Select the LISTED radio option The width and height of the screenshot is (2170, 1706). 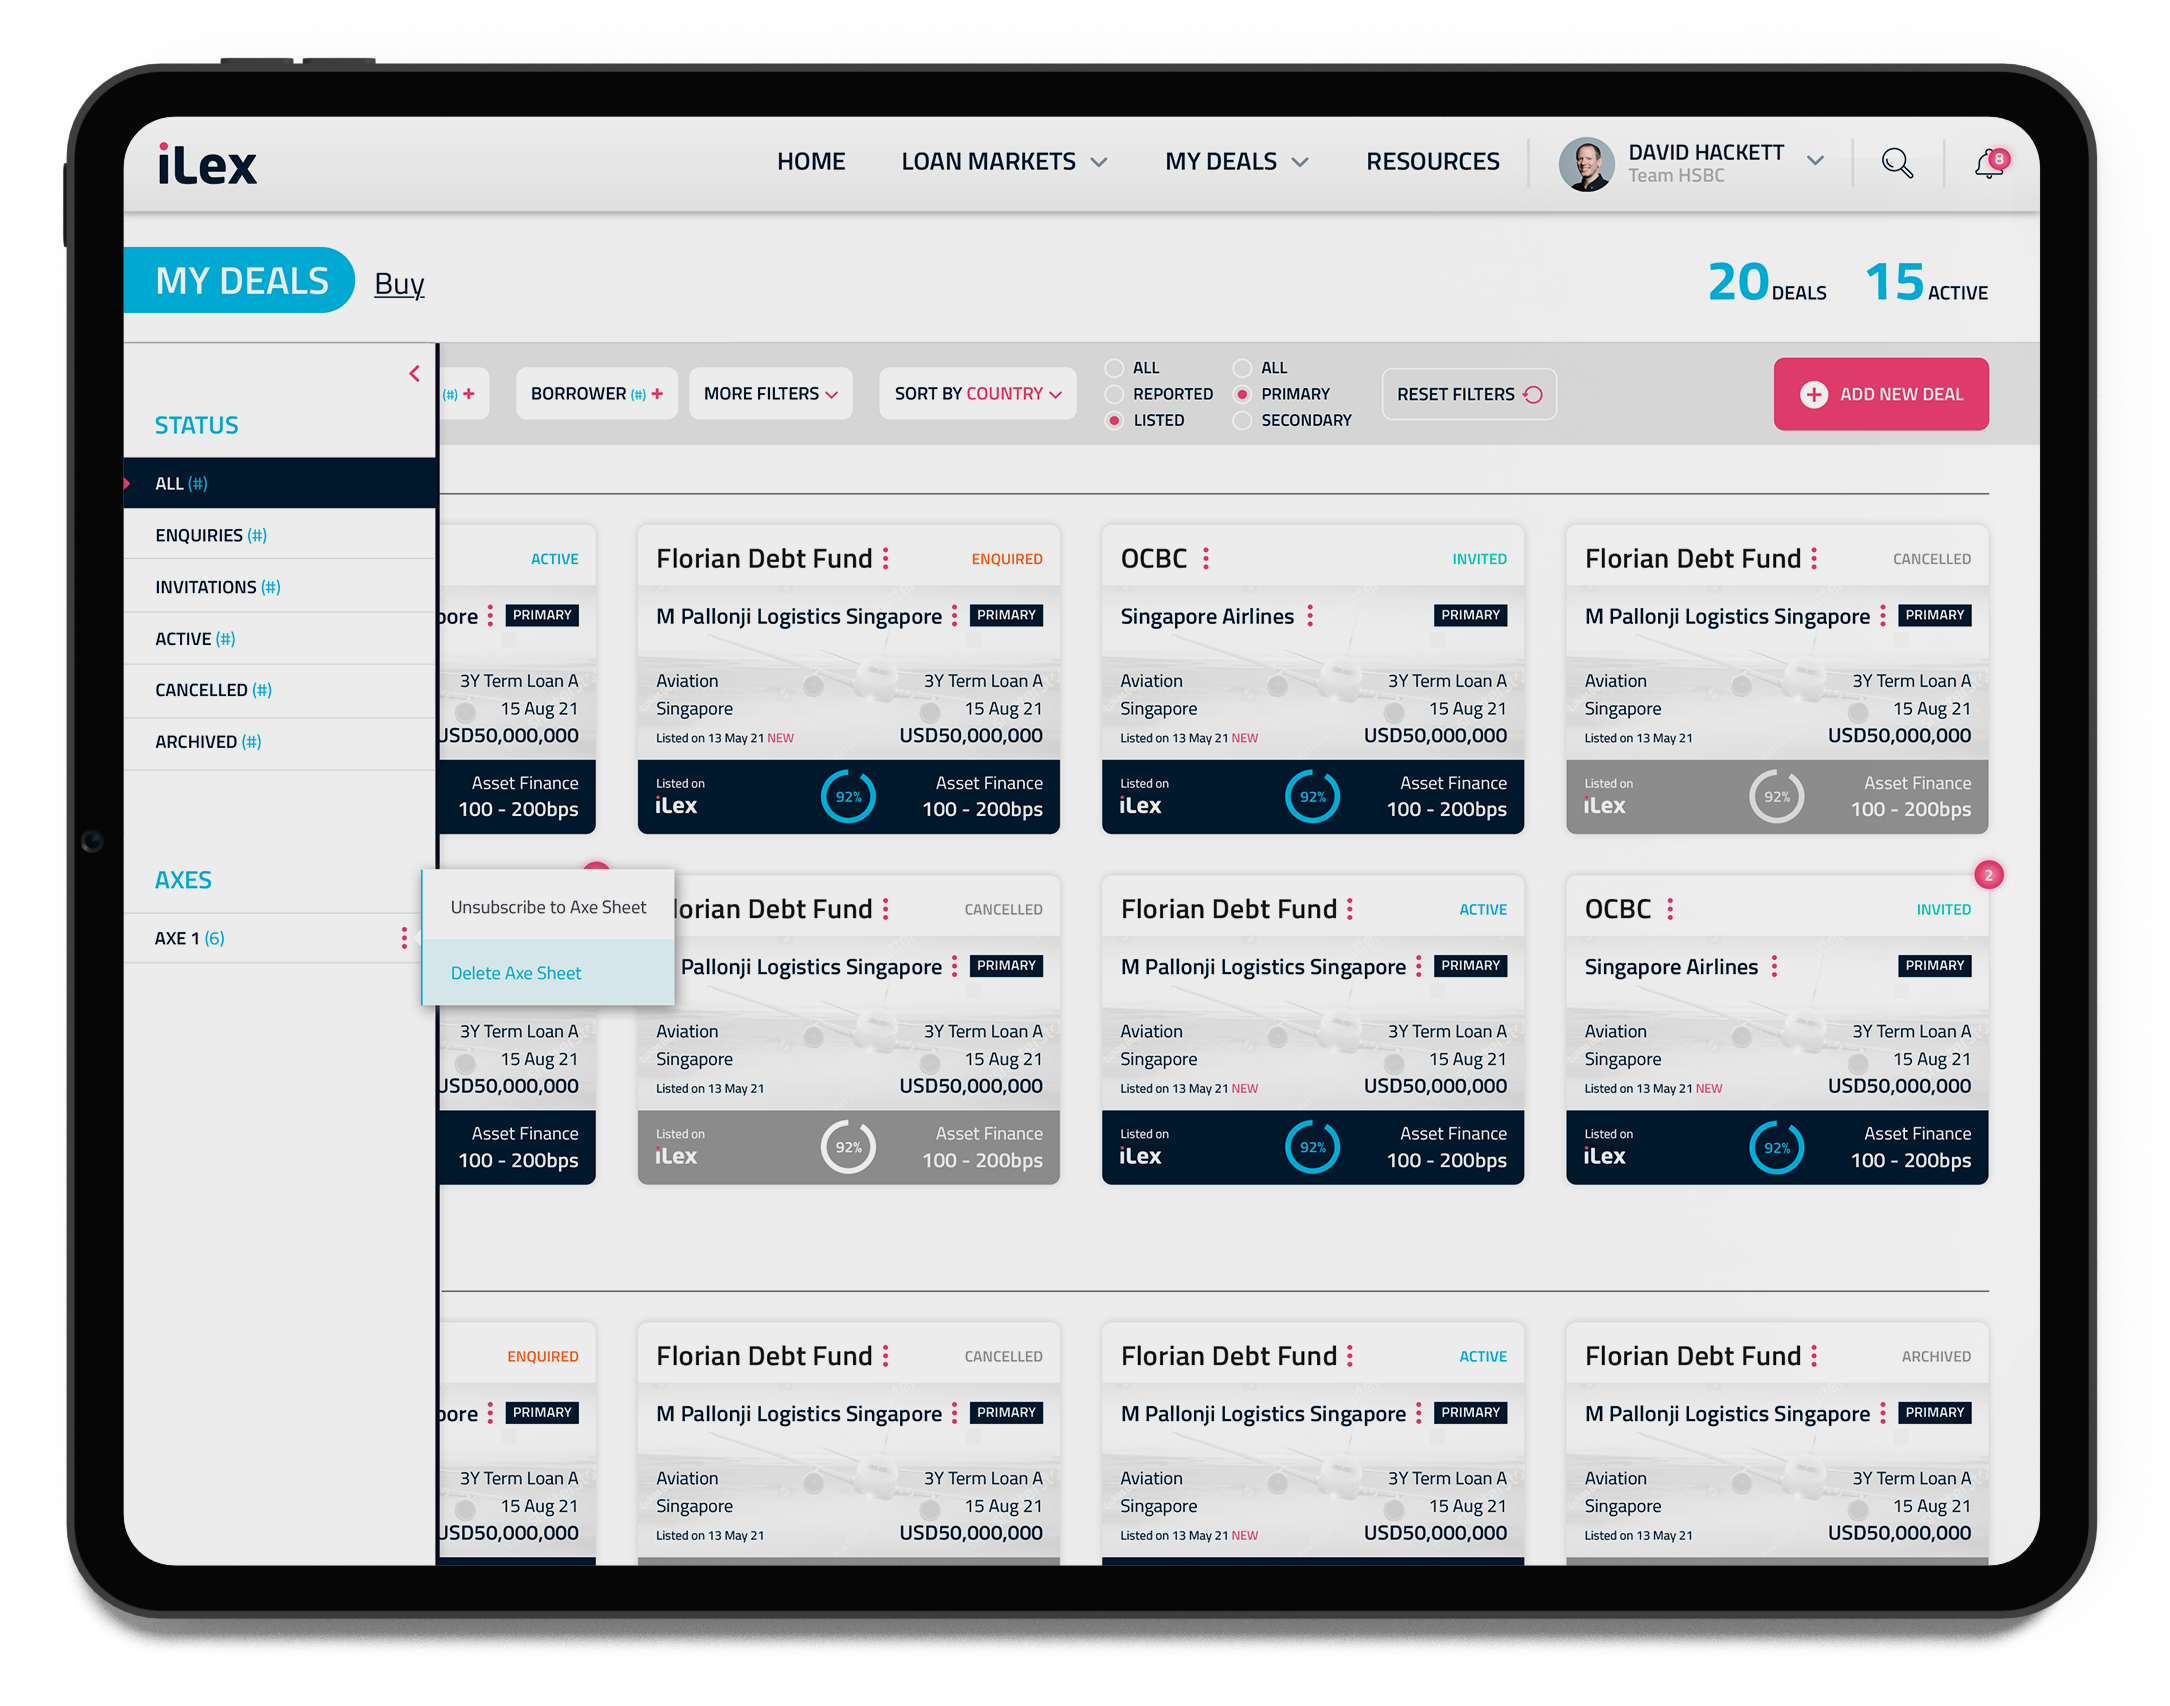1113,420
